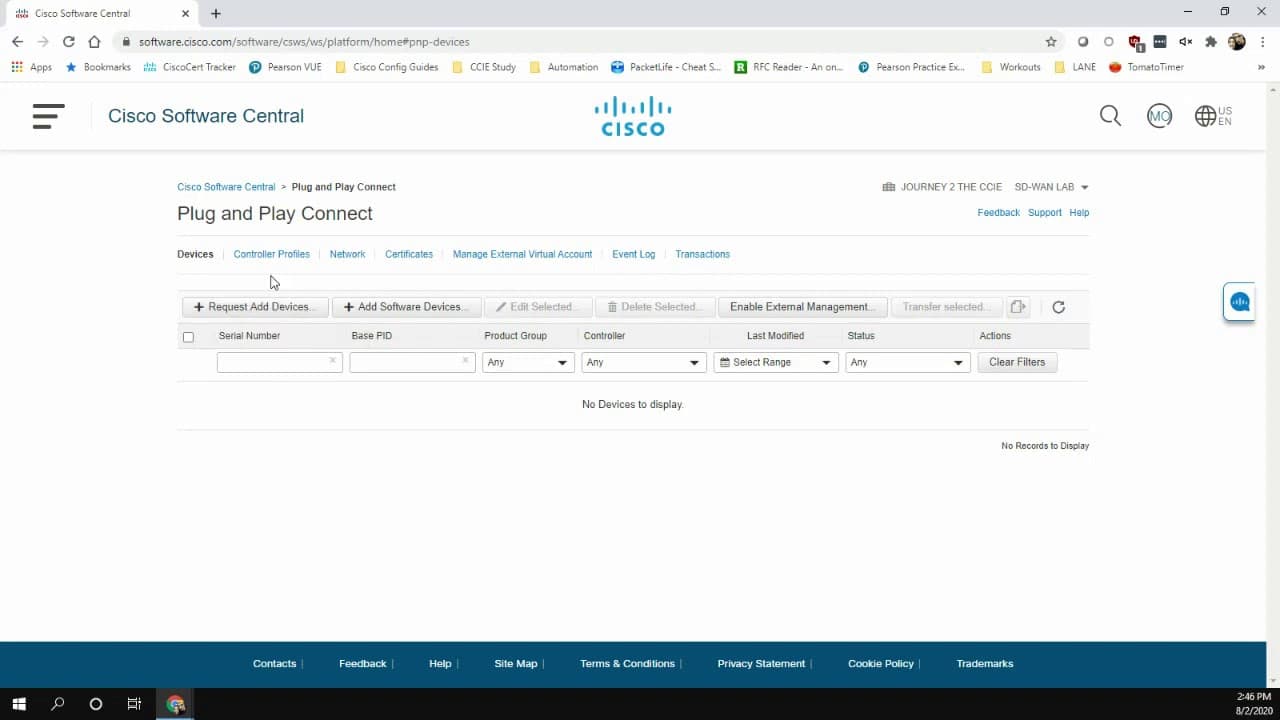This screenshot has height=720, width=1280.
Task: Open the SD-WAN LAB virtual account dropdown
Action: 1051,187
